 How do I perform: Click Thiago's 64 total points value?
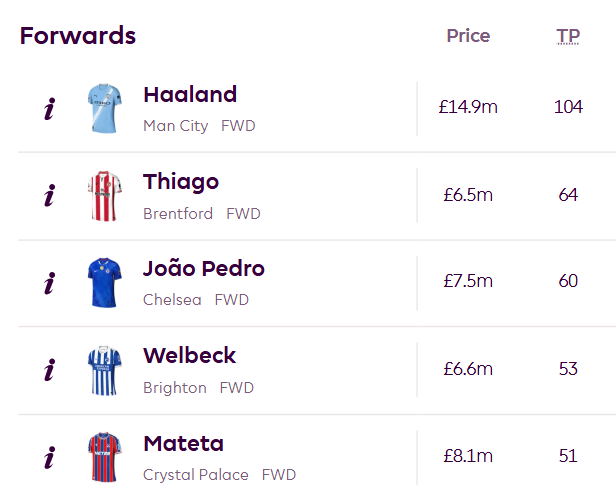pyautogui.click(x=568, y=194)
